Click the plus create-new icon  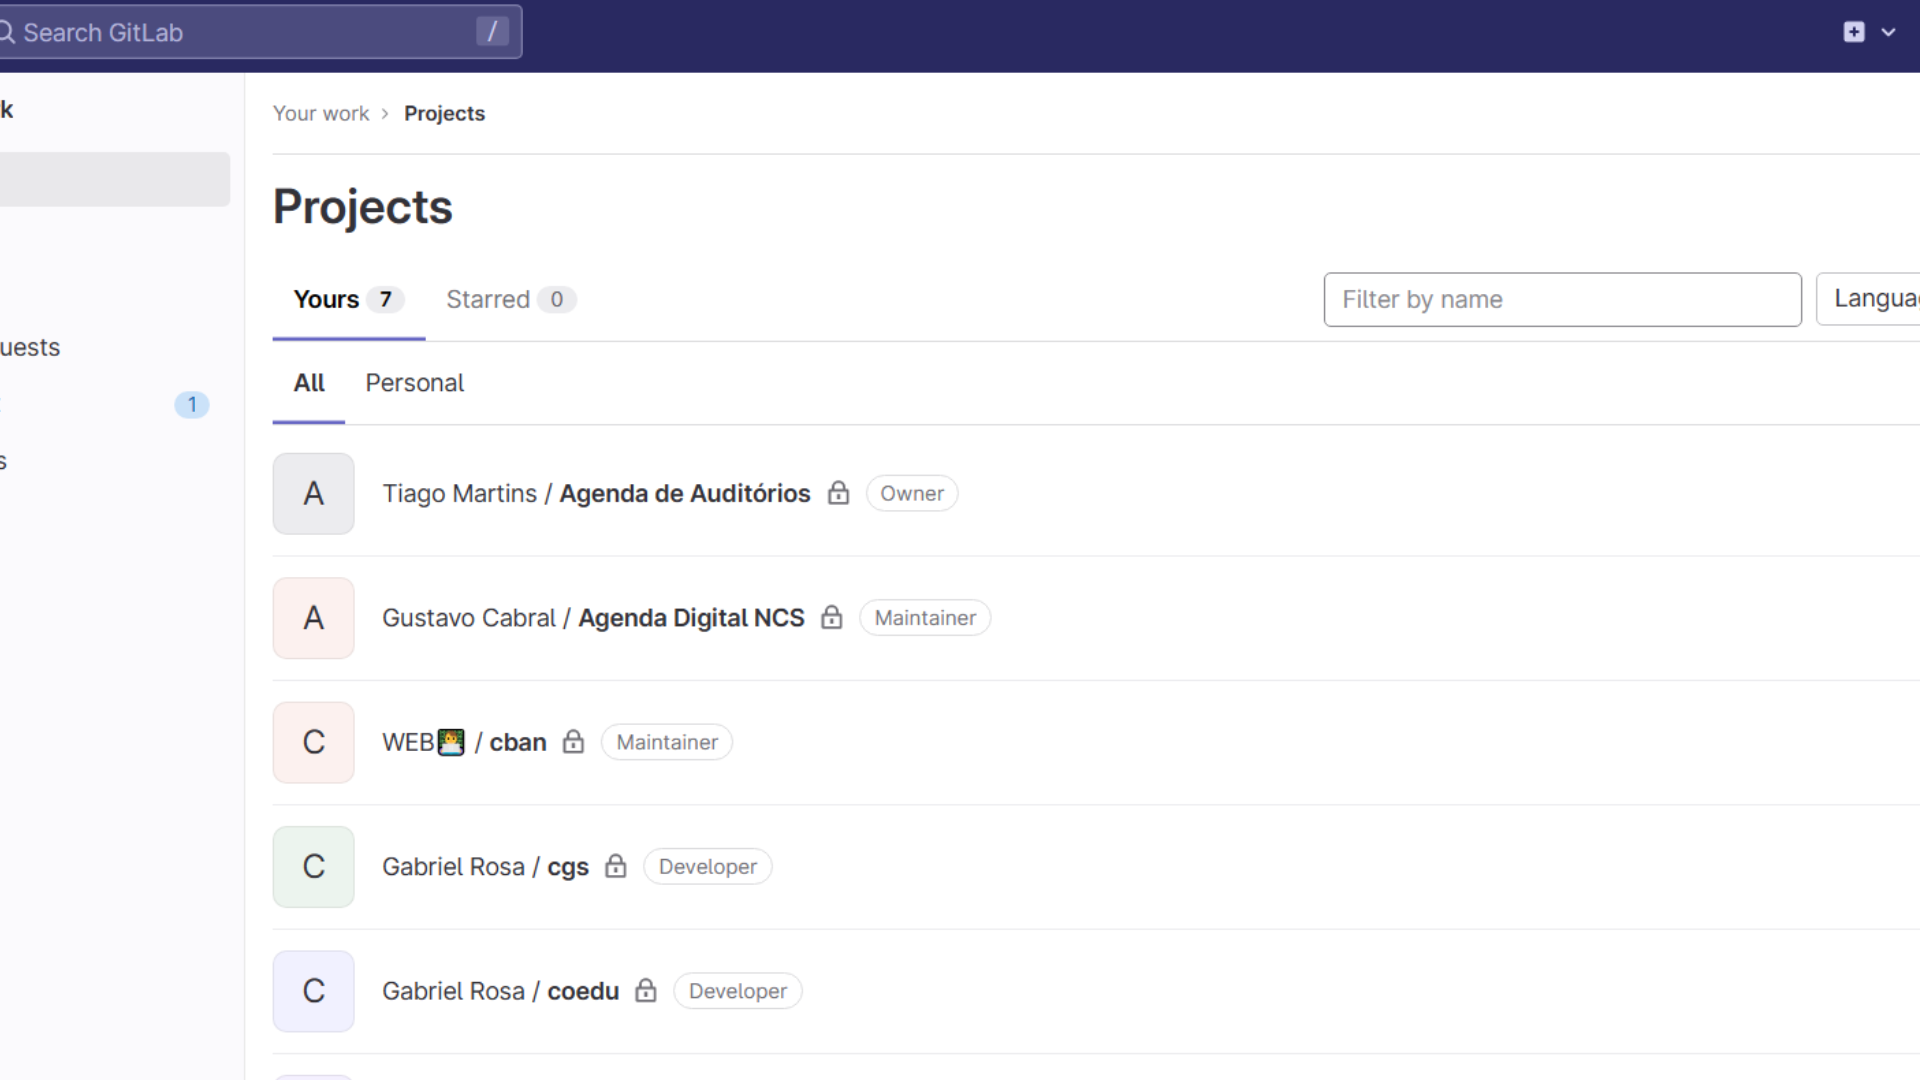click(x=1853, y=32)
